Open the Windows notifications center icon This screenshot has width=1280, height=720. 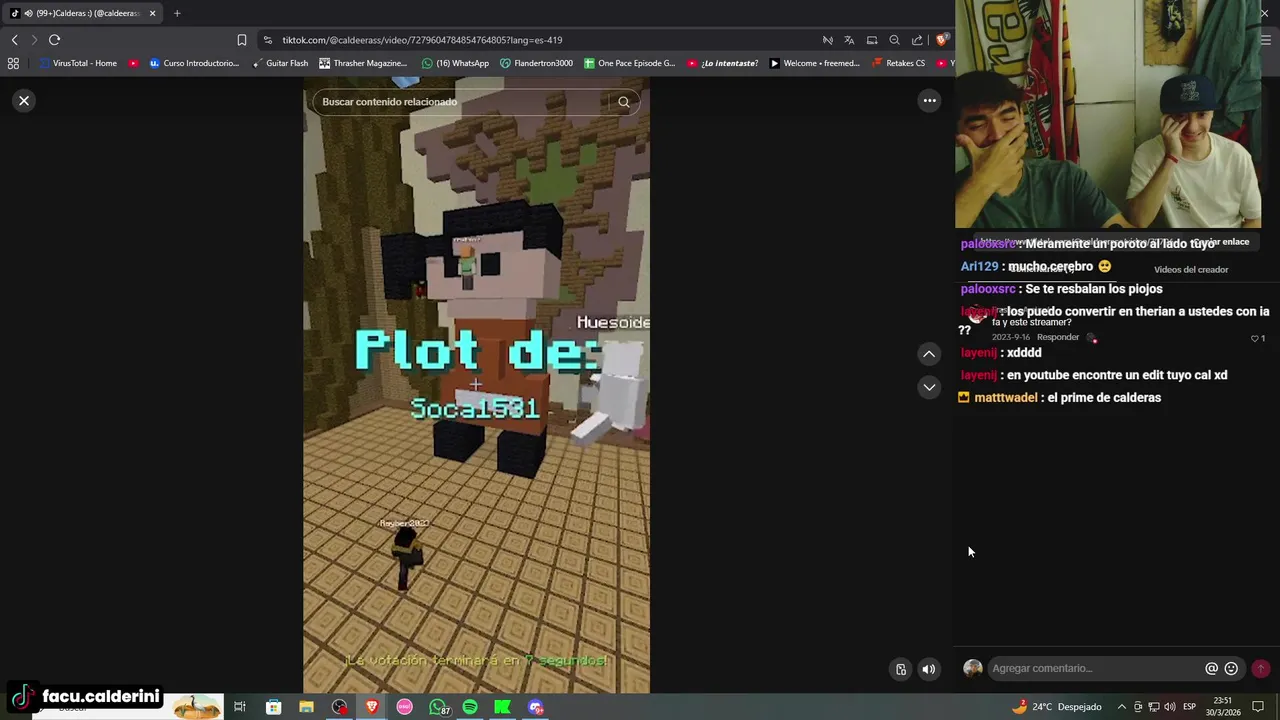1258,707
